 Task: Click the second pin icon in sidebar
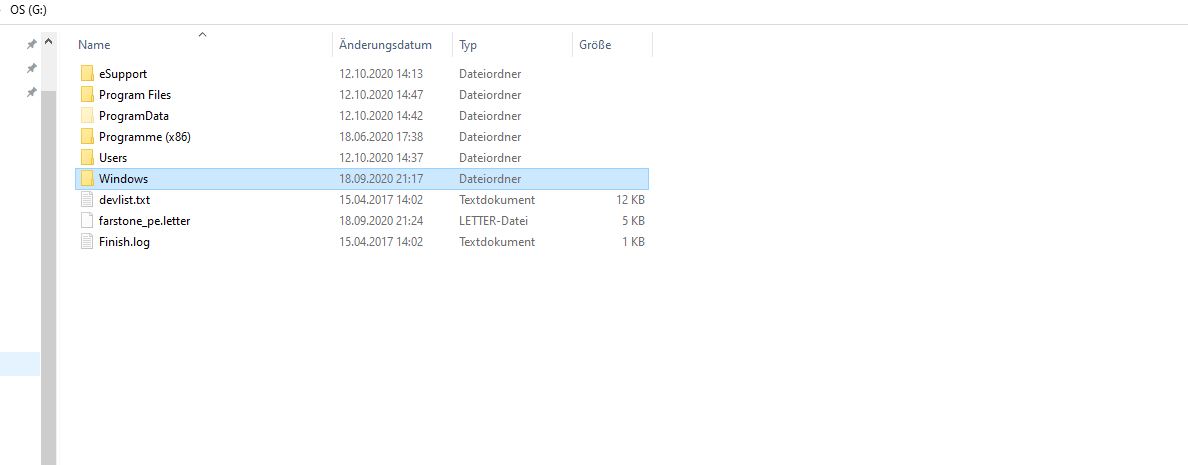click(x=32, y=68)
